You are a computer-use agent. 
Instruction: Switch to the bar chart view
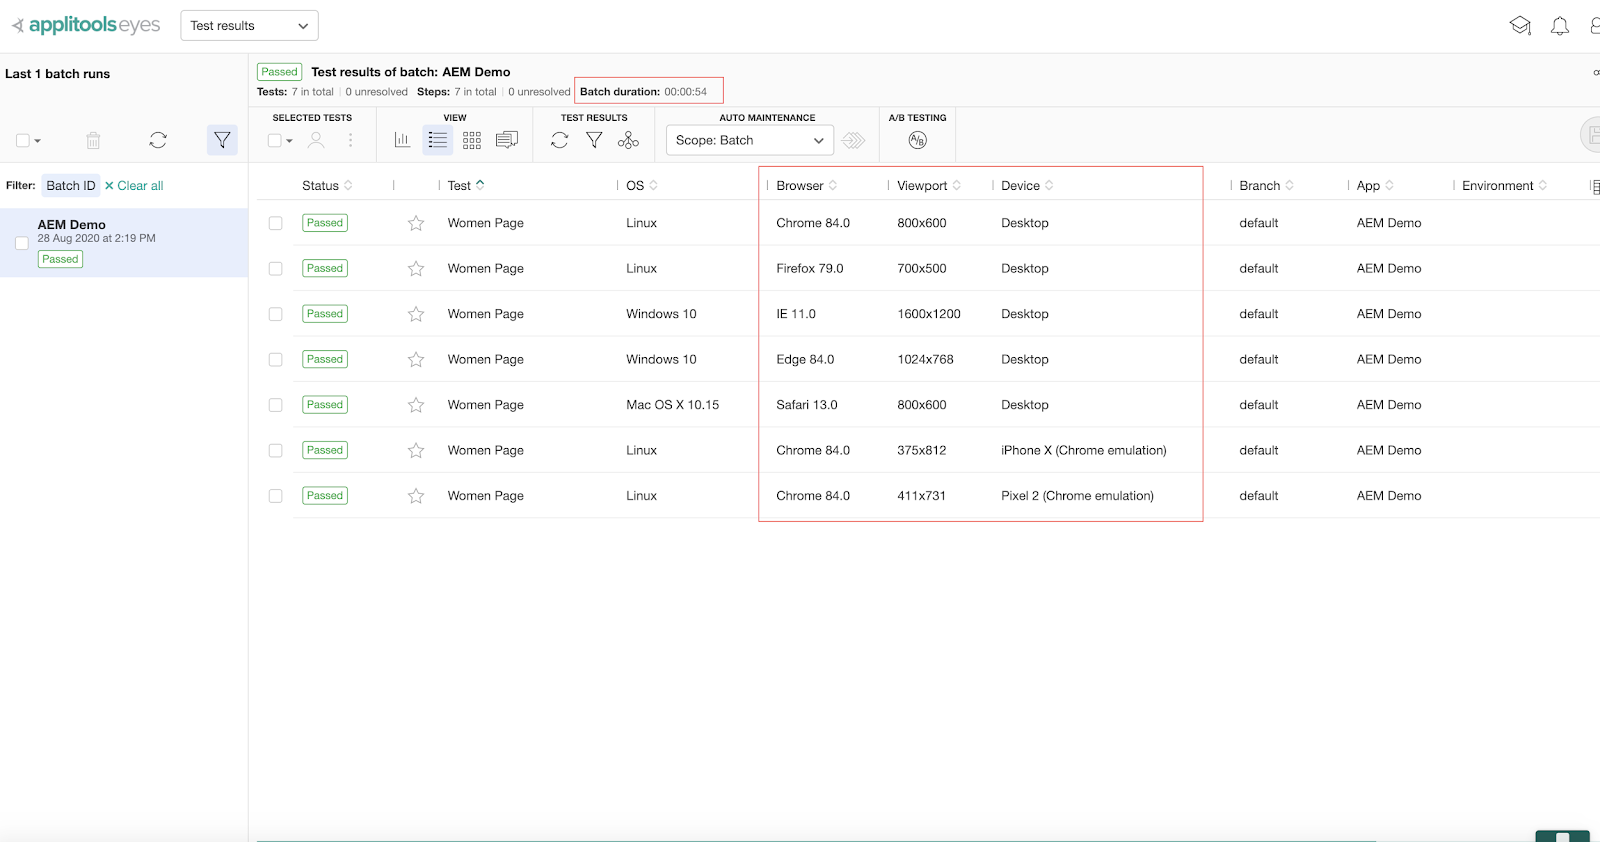[x=402, y=140]
